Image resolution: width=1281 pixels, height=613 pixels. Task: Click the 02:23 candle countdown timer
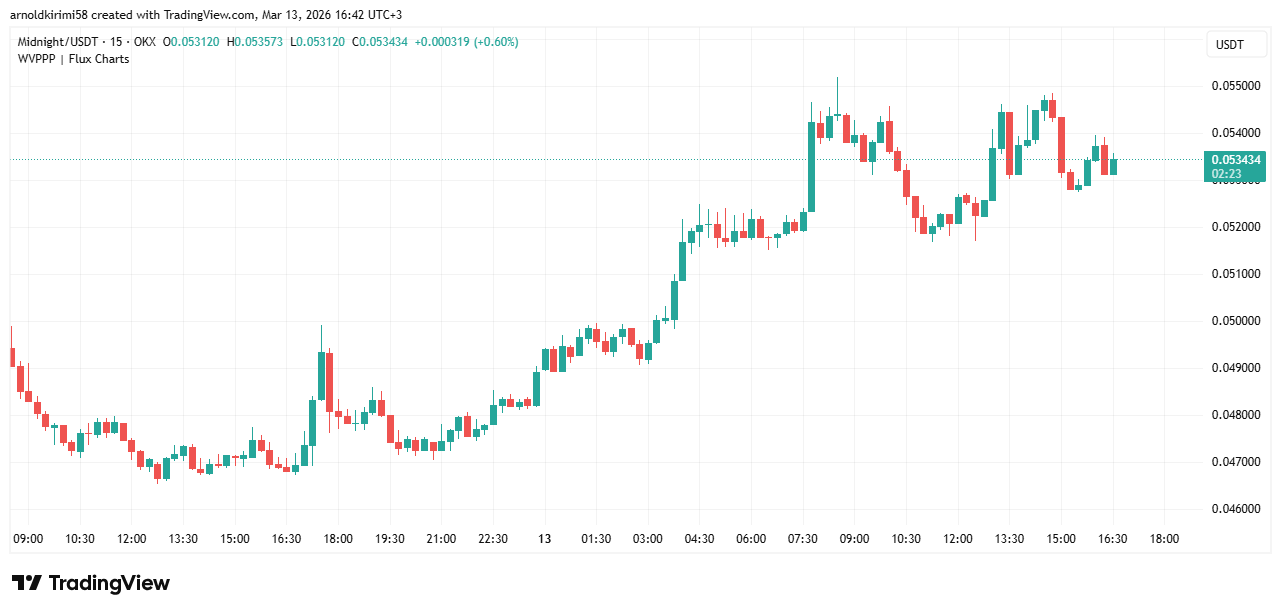[1226, 174]
